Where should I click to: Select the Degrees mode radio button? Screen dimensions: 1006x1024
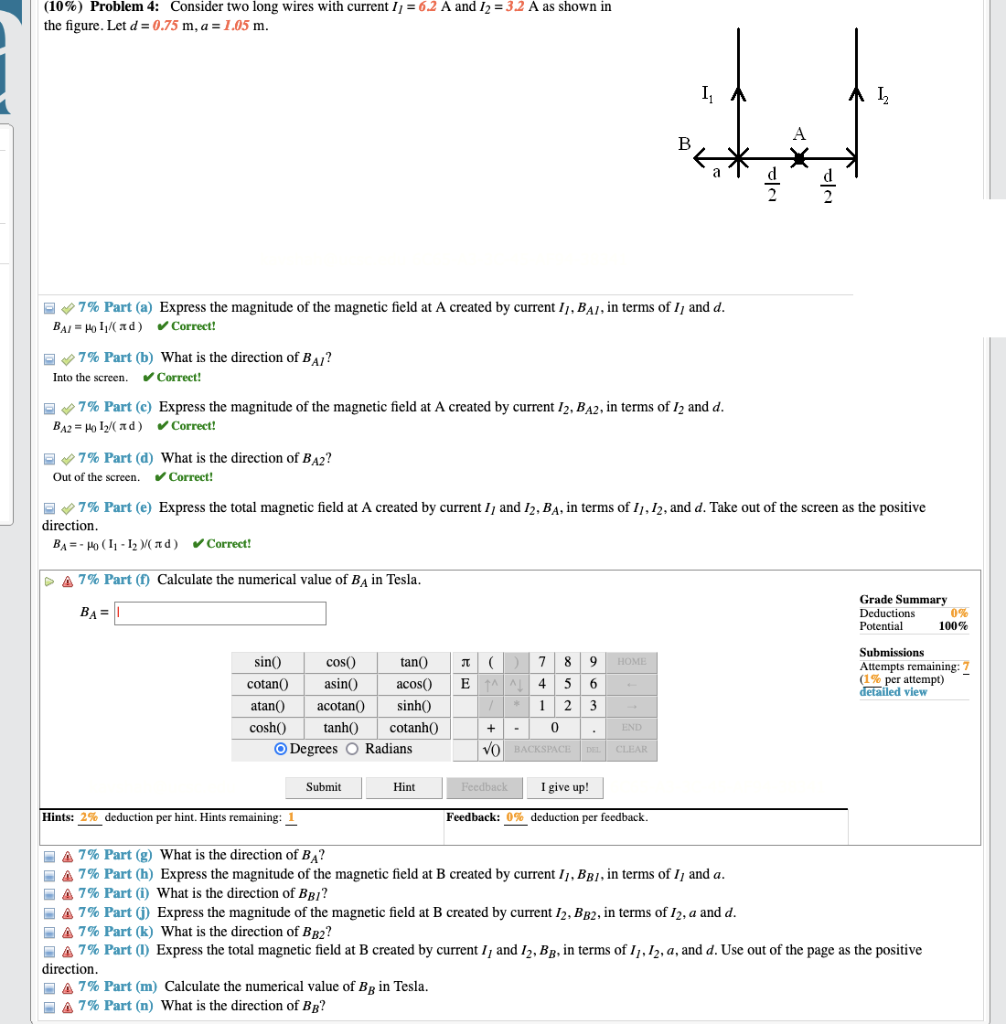click(280, 749)
